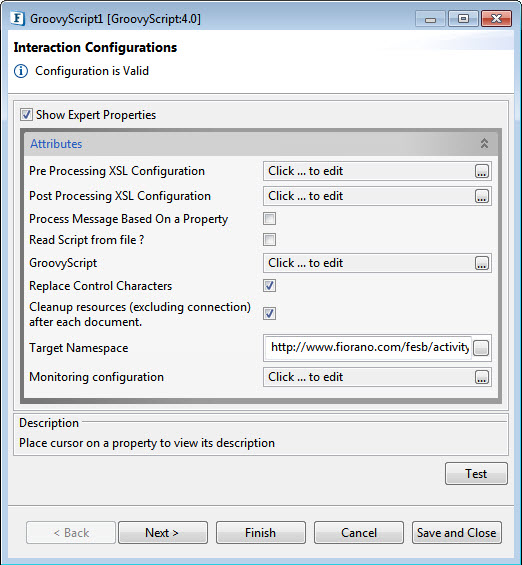
Task: Uncheck Cleanup resources after each document
Action: 269,313
